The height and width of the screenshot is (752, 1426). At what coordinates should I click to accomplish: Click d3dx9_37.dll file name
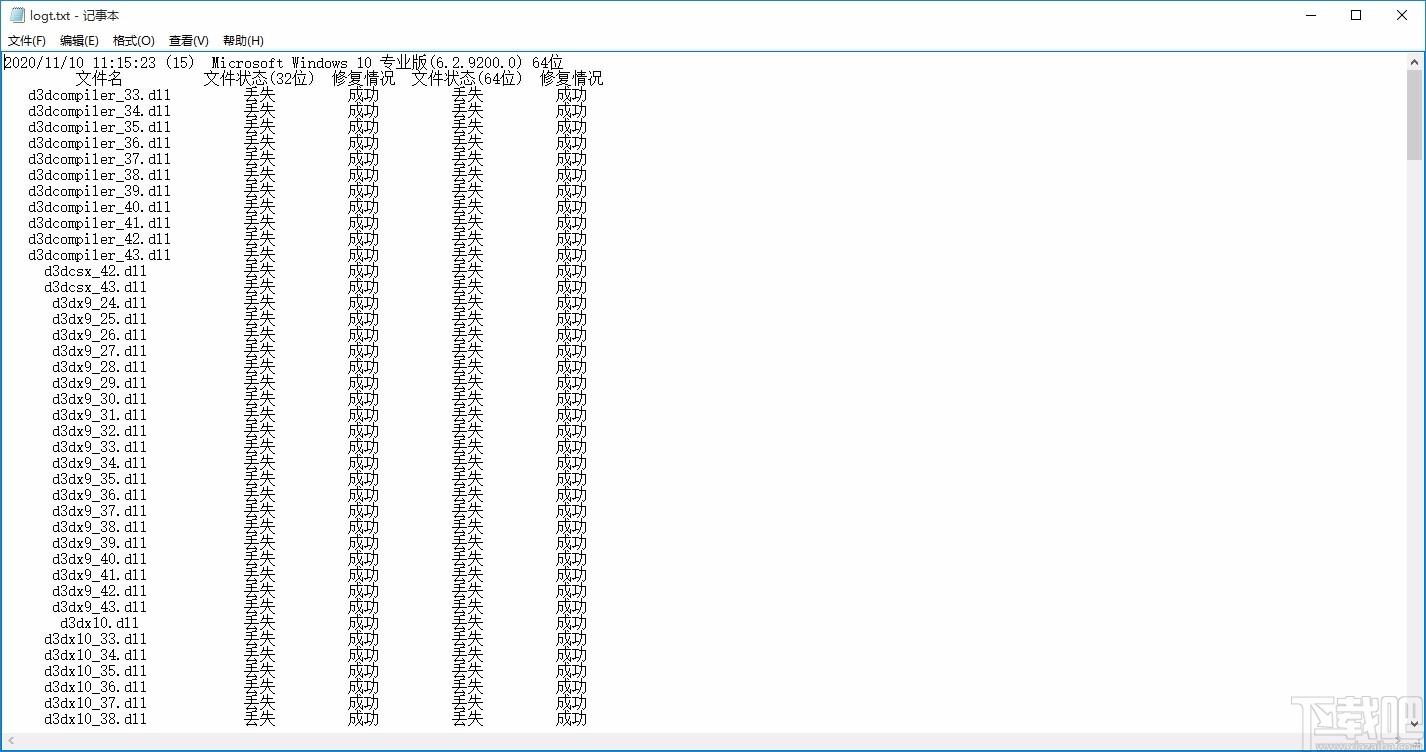[x=99, y=511]
